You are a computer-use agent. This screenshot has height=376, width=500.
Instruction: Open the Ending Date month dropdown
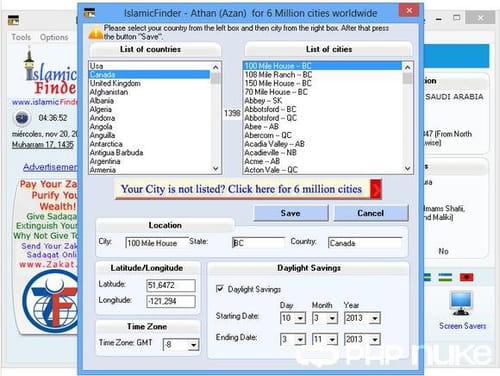coord(332,340)
